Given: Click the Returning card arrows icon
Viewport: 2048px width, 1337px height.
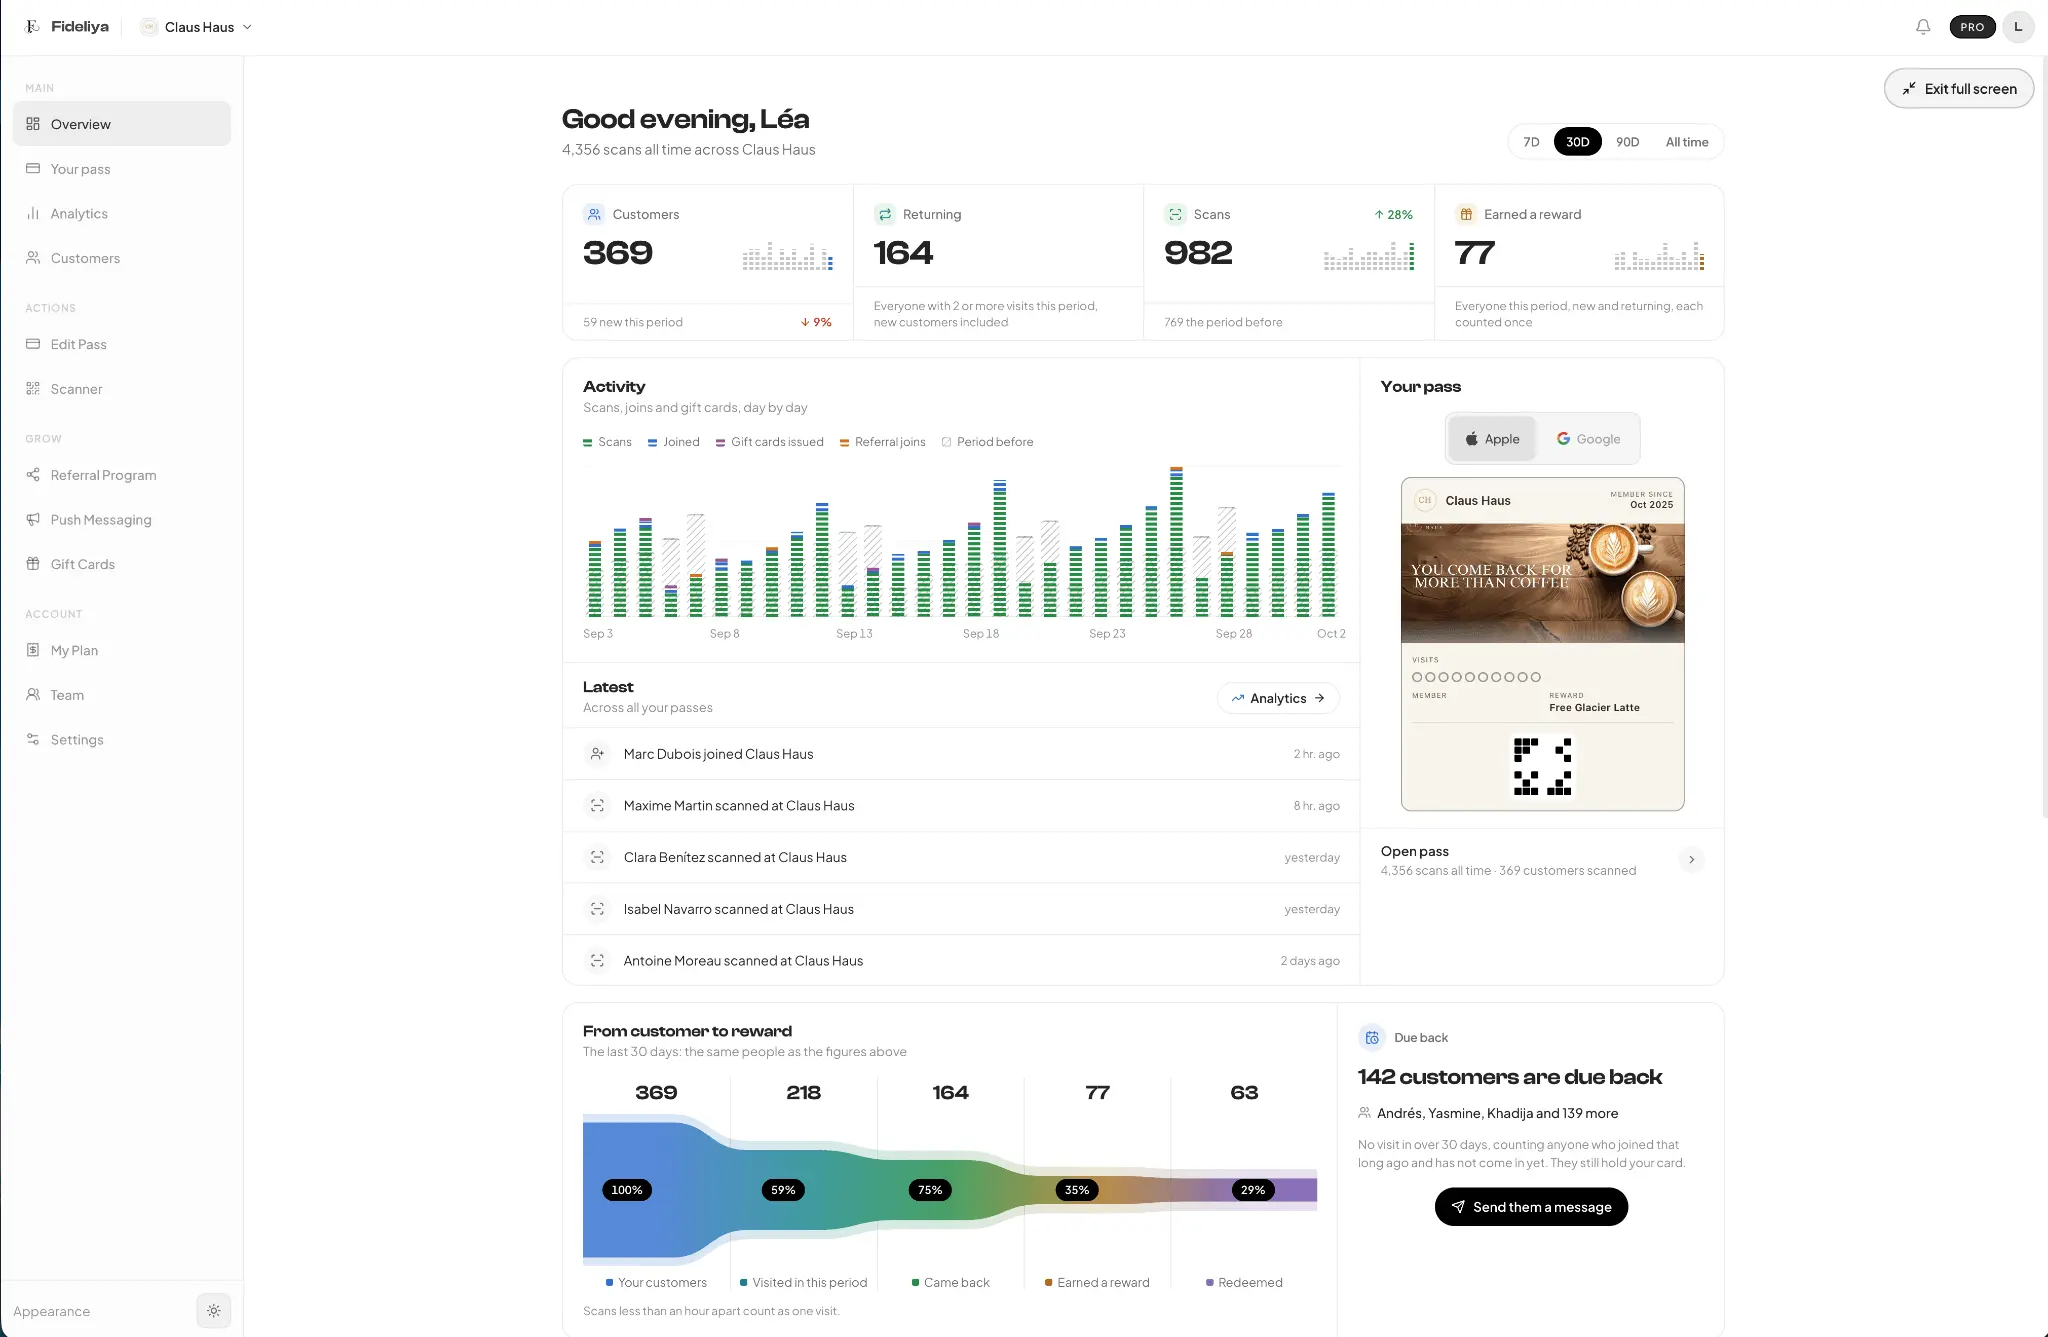Looking at the screenshot, I should click(x=884, y=214).
